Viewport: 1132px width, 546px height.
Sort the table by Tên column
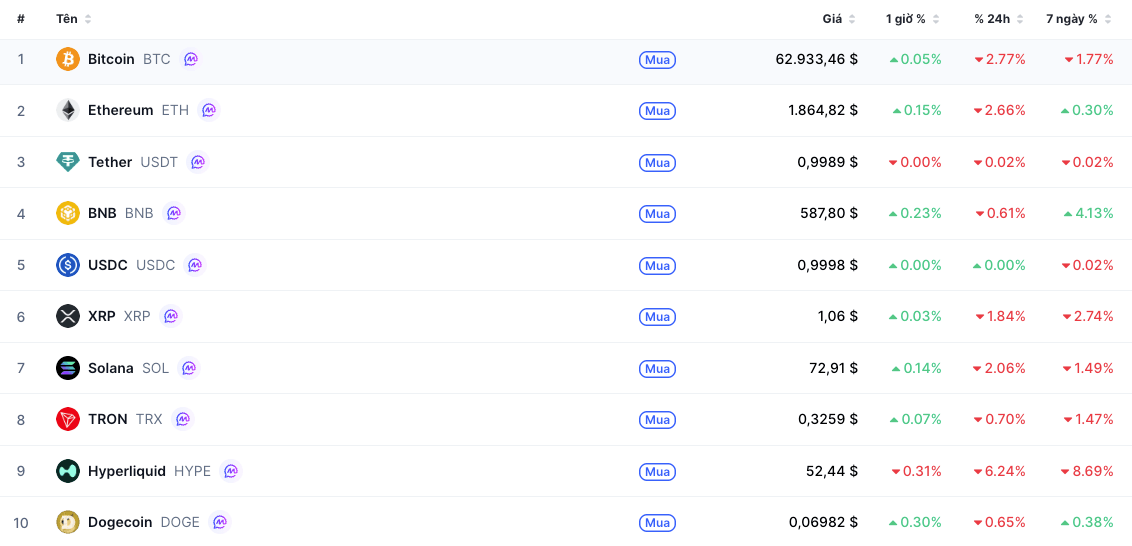click(74, 19)
